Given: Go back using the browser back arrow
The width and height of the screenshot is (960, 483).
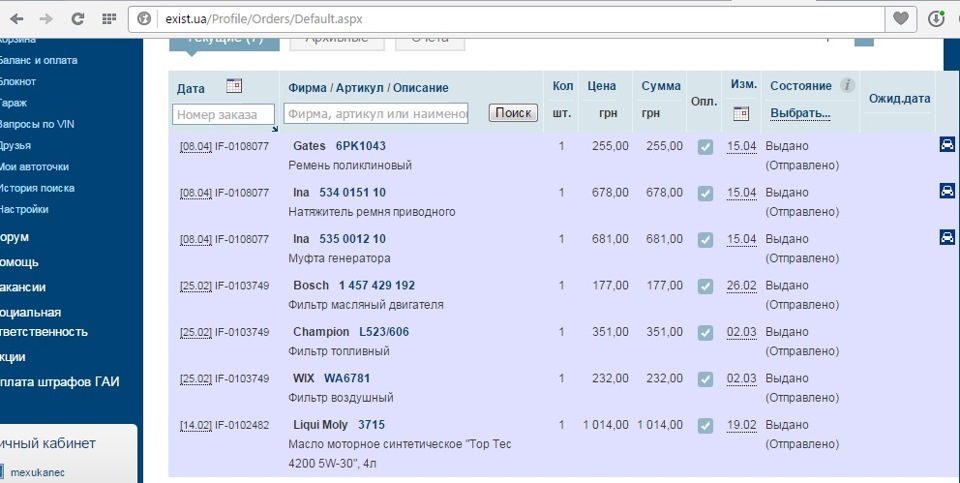Looking at the screenshot, I should pyautogui.click(x=17, y=19).
